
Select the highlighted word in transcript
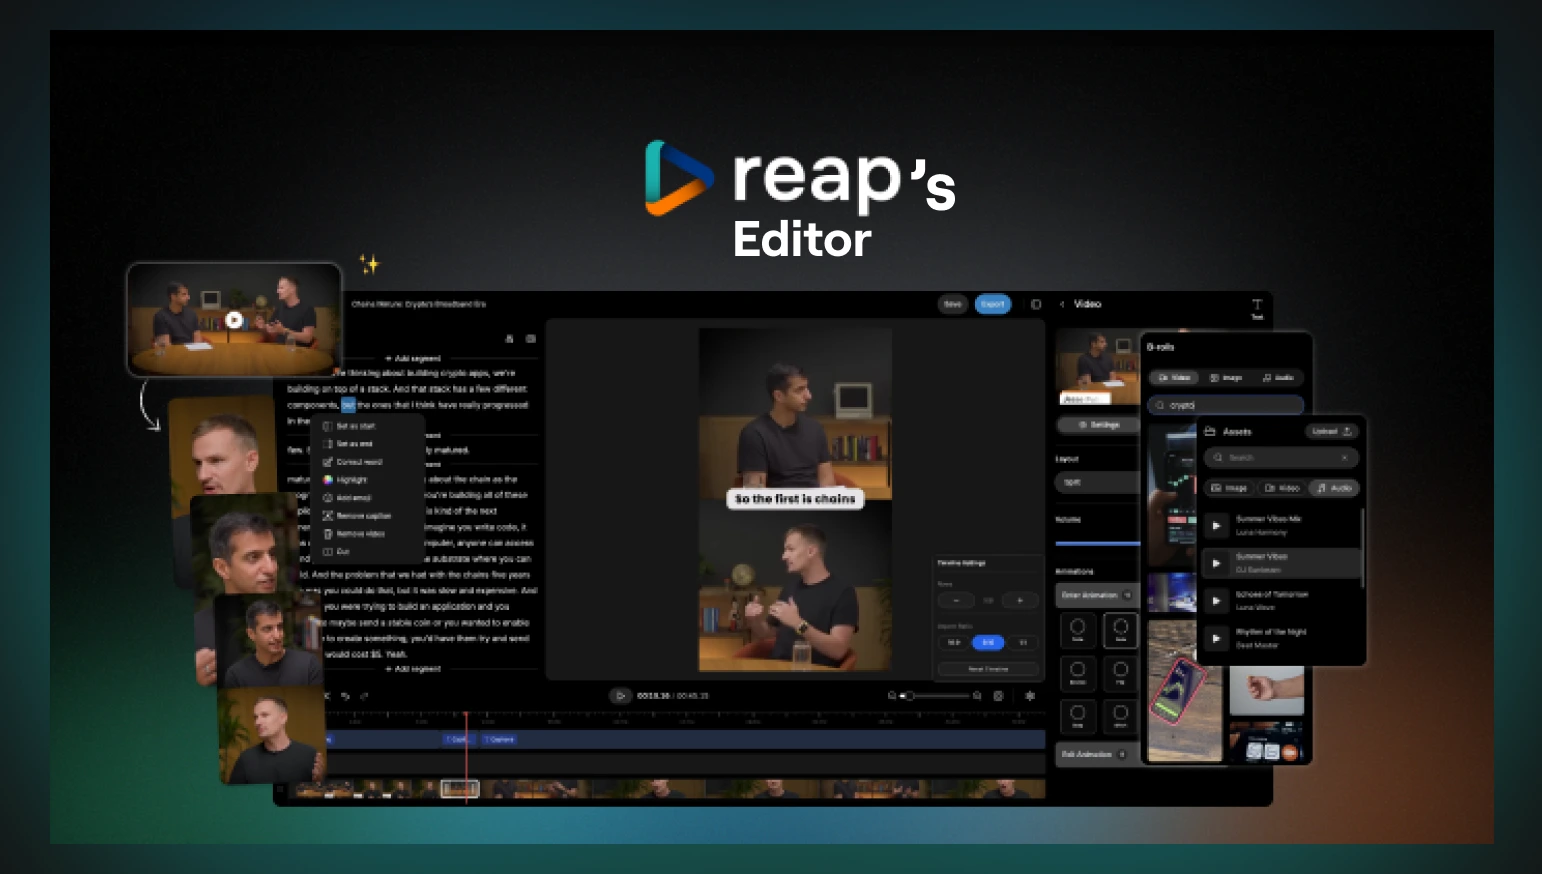348,405
